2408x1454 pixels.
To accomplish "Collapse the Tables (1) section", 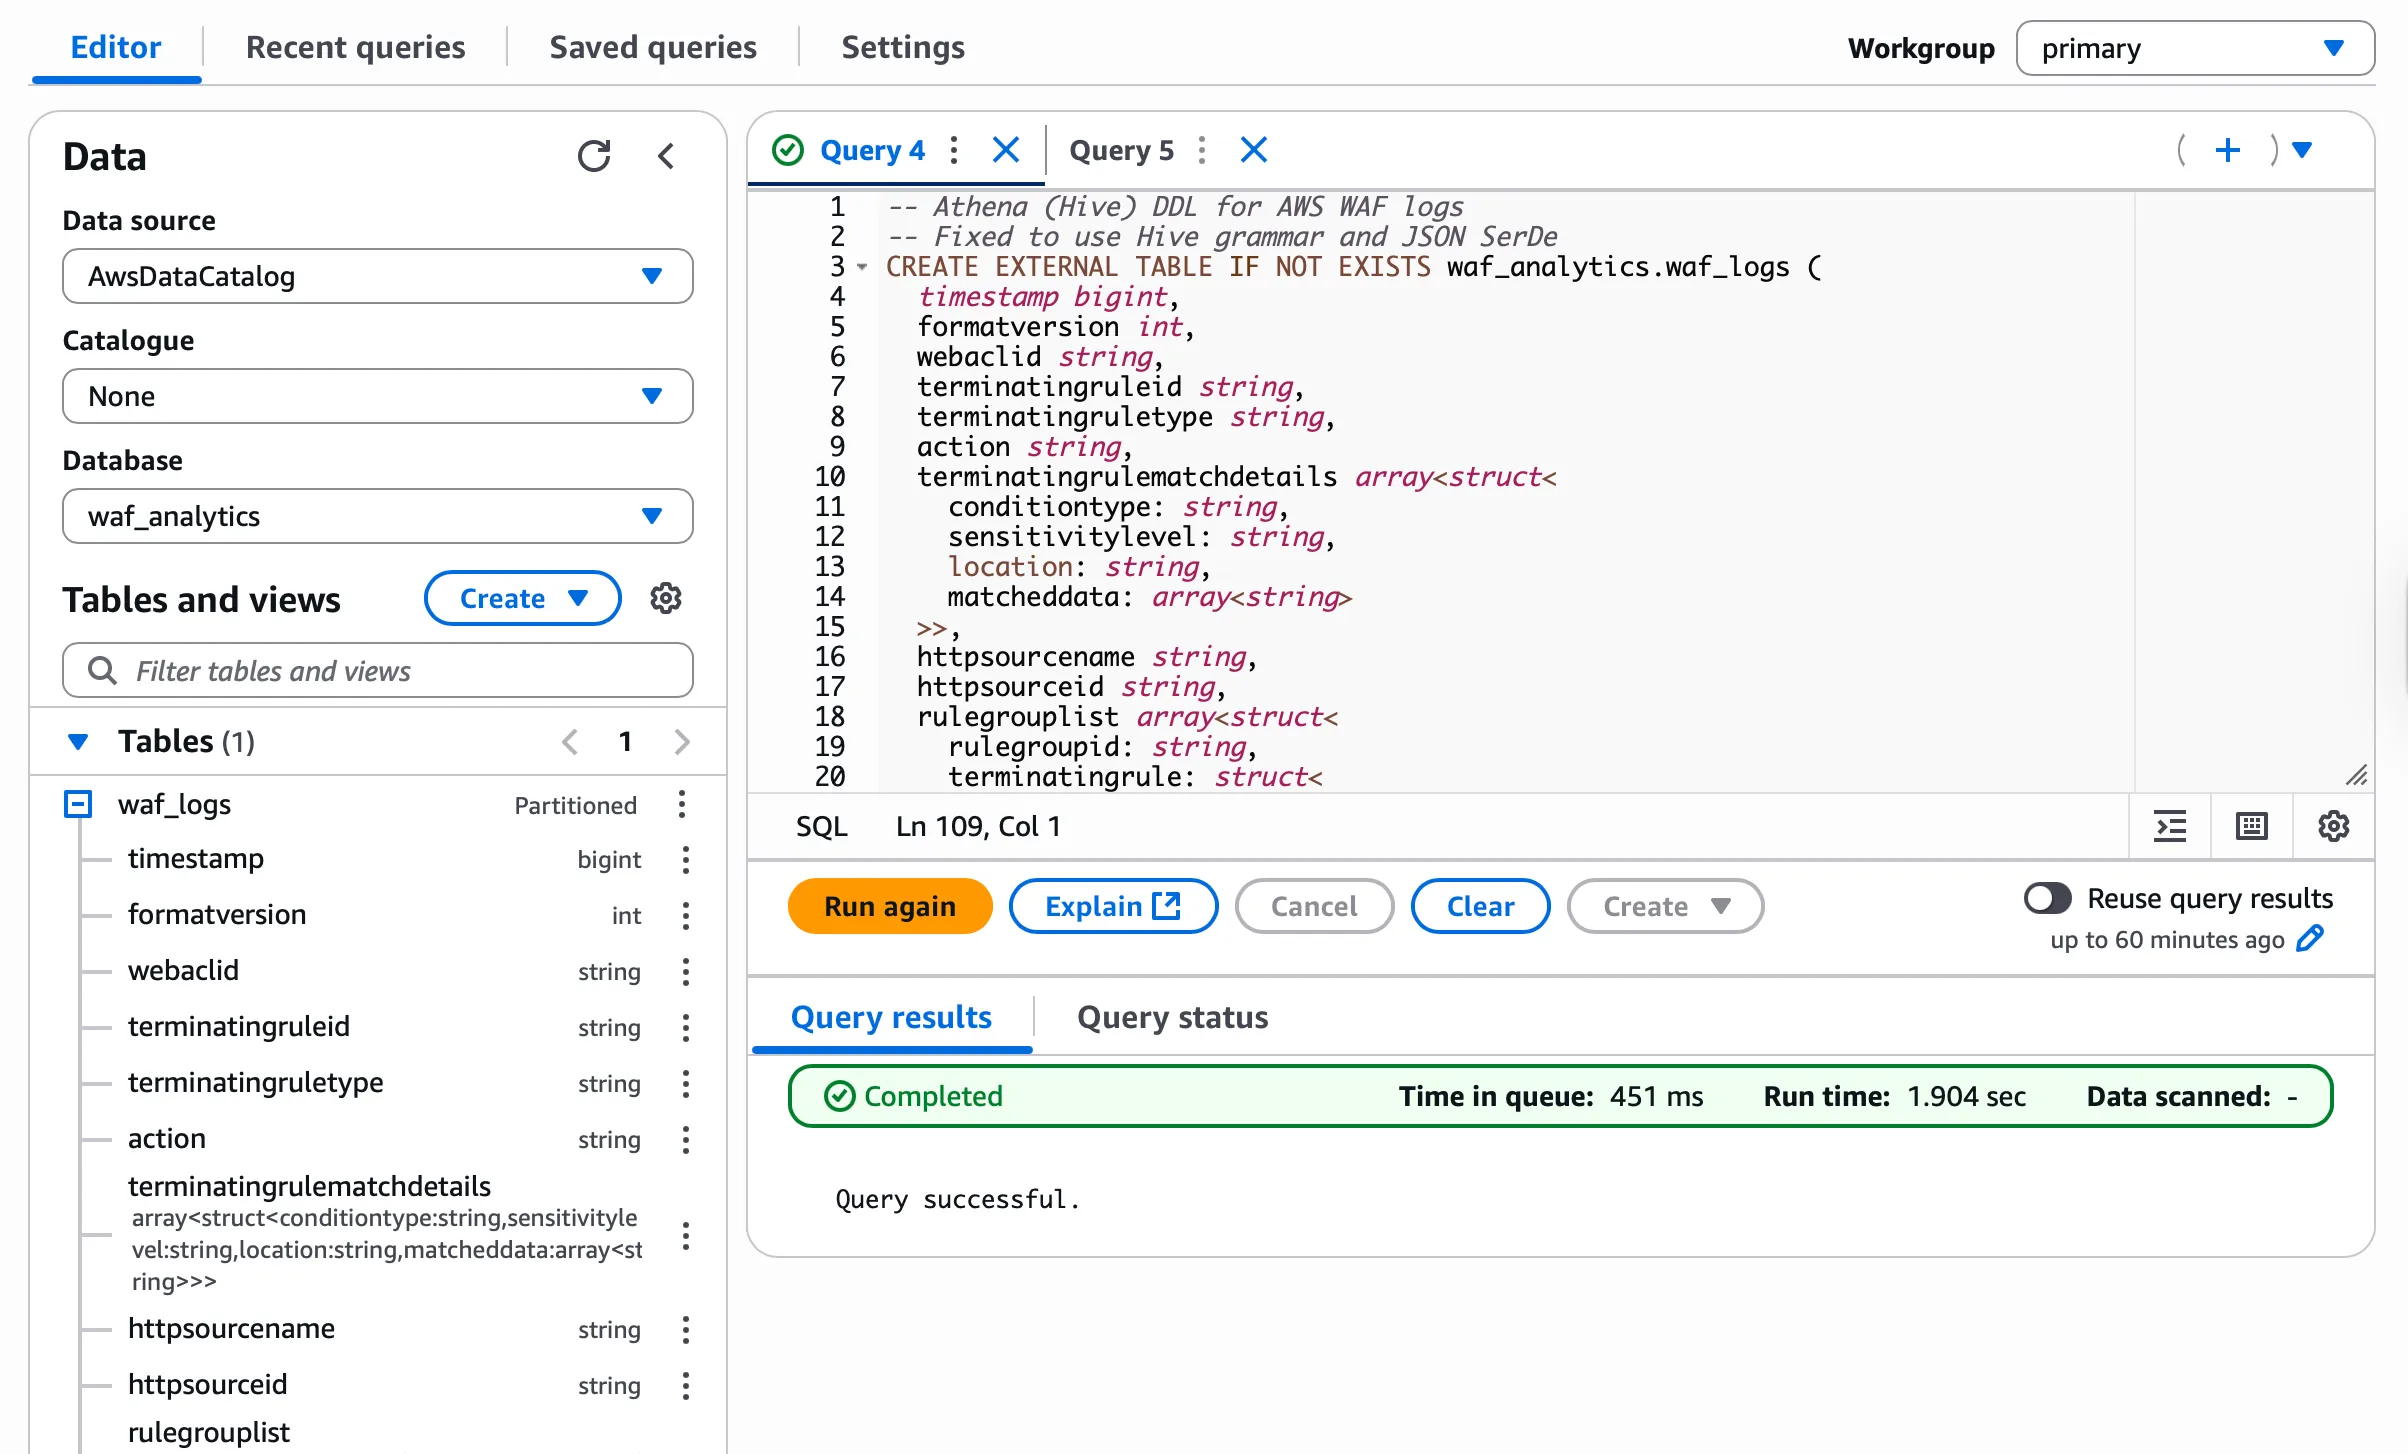I will [78, 742].
